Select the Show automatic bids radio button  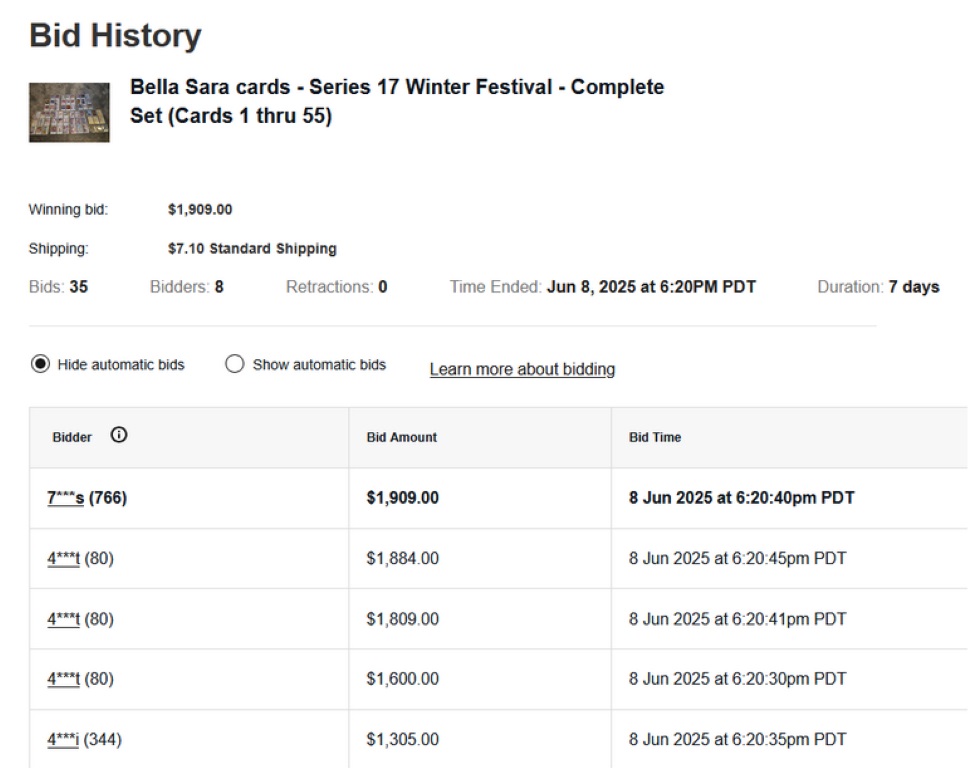(235, 365)
